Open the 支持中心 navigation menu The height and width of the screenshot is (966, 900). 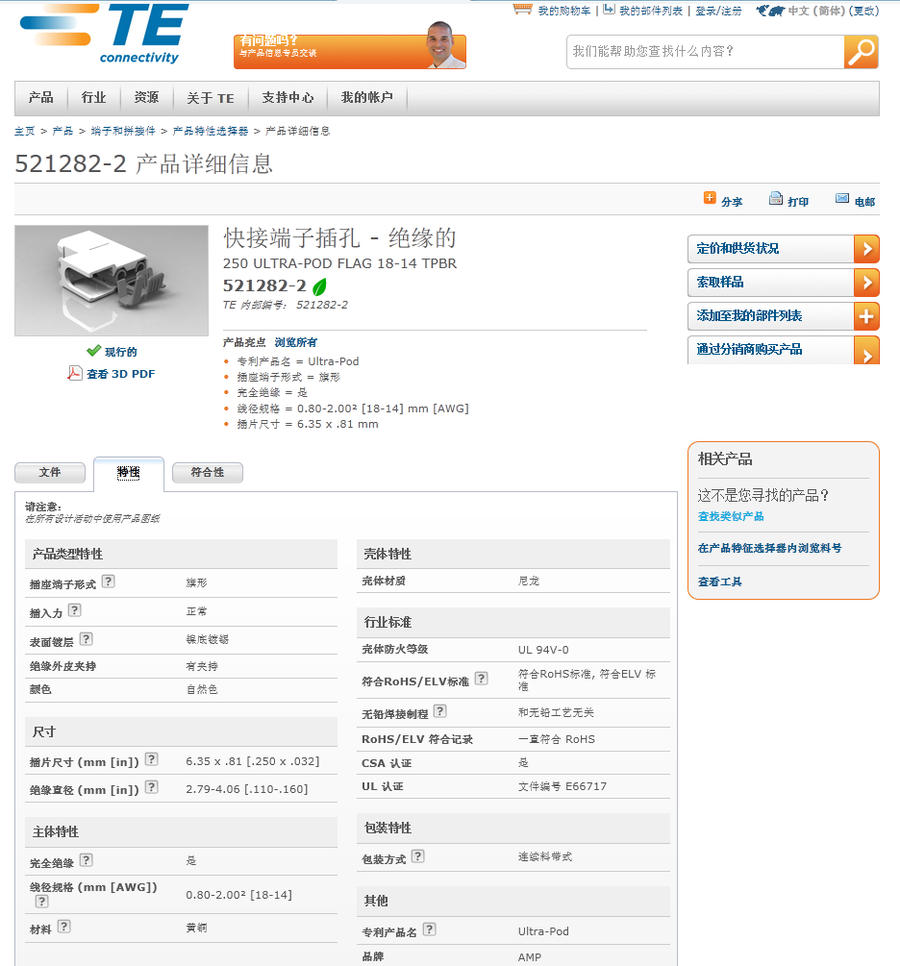click(288, 98)
